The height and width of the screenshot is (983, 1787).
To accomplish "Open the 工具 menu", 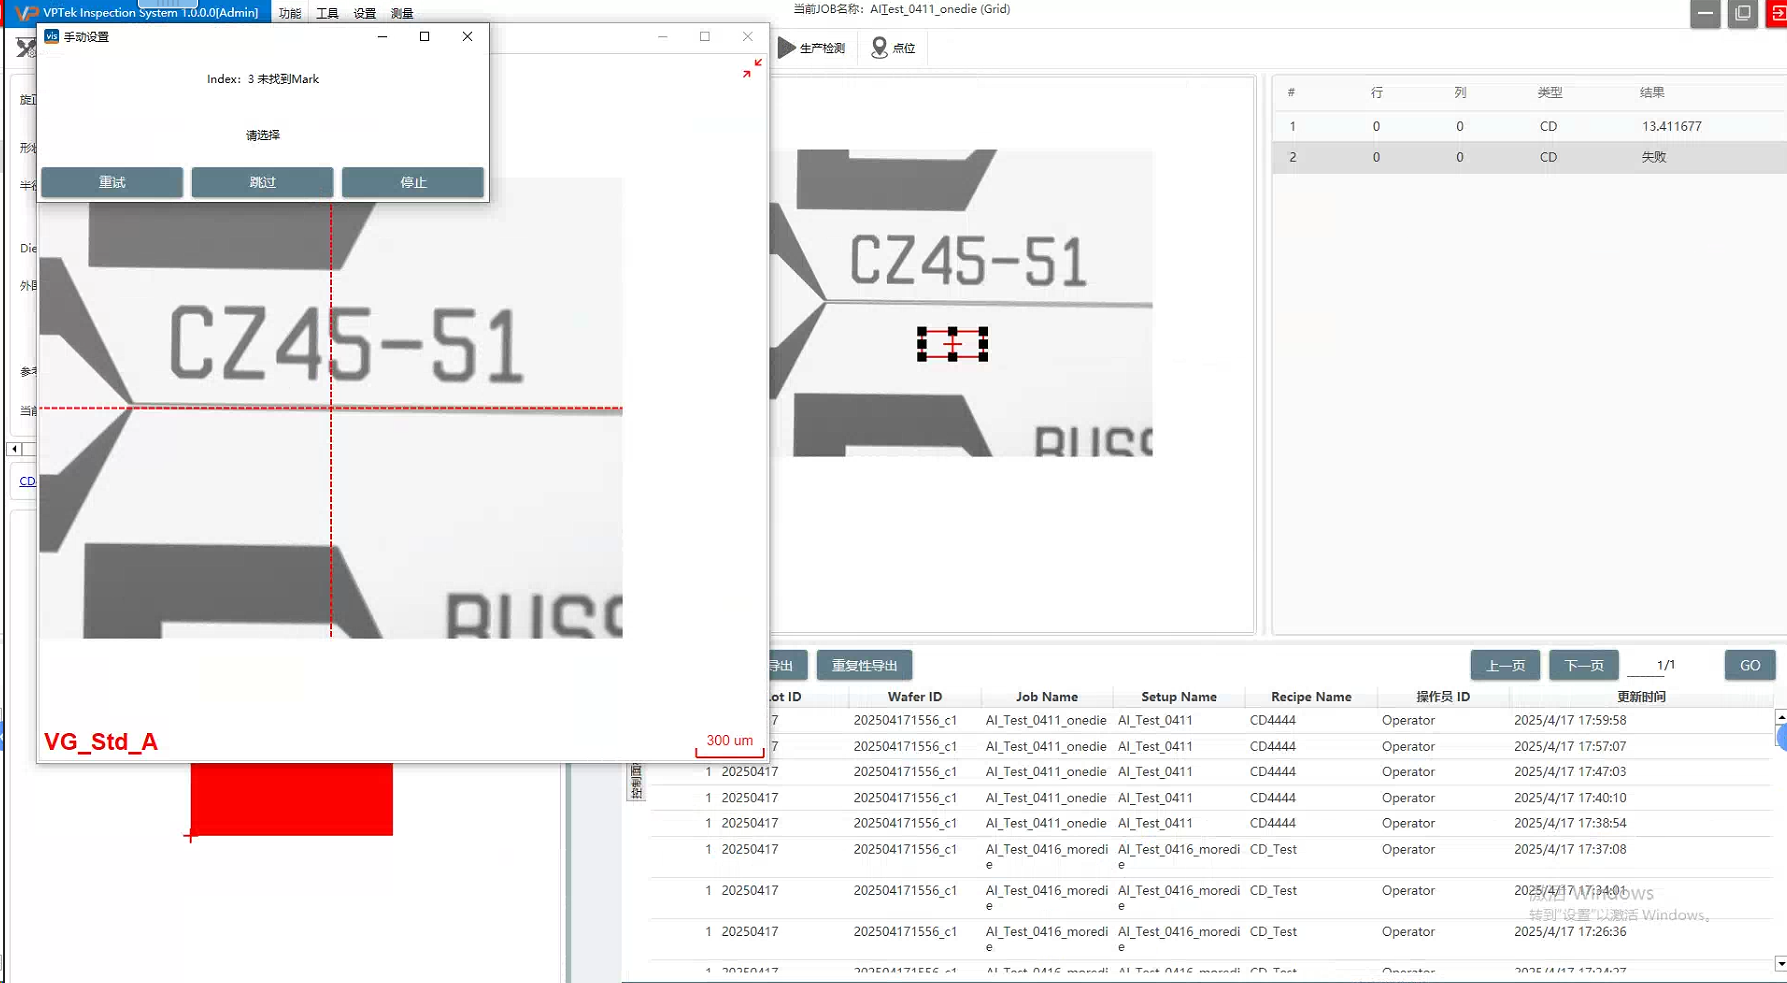I will pos(327,13).
